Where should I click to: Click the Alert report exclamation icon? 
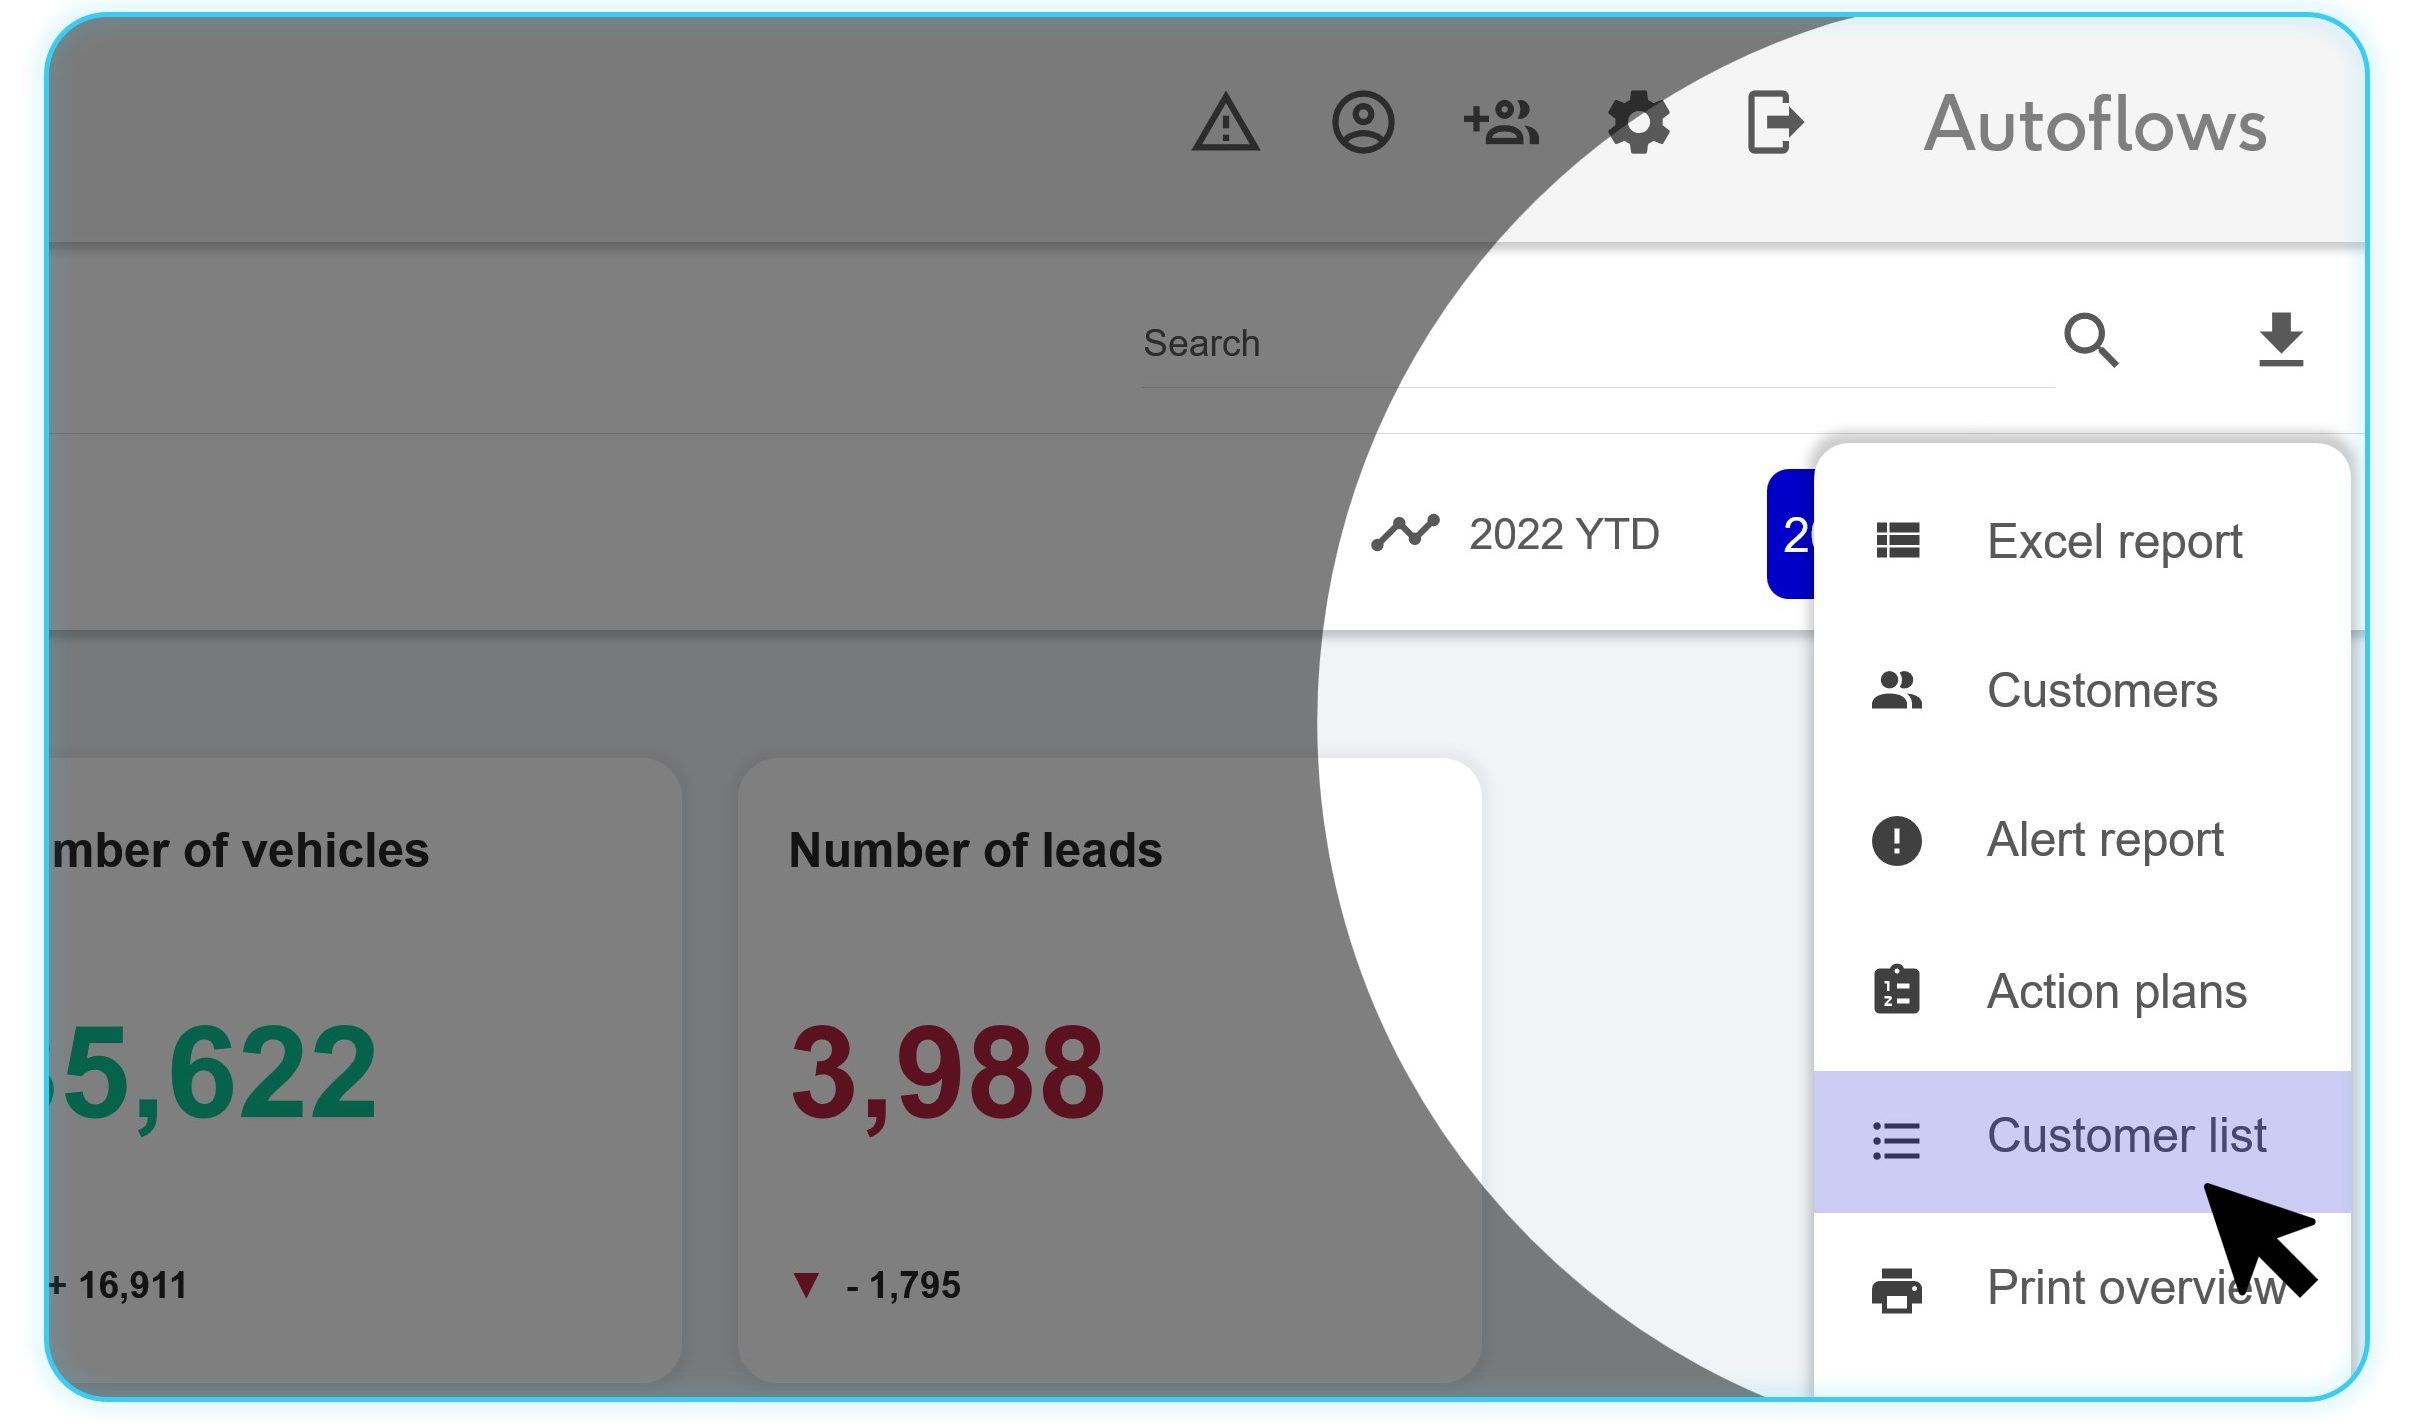point(1896,840)
